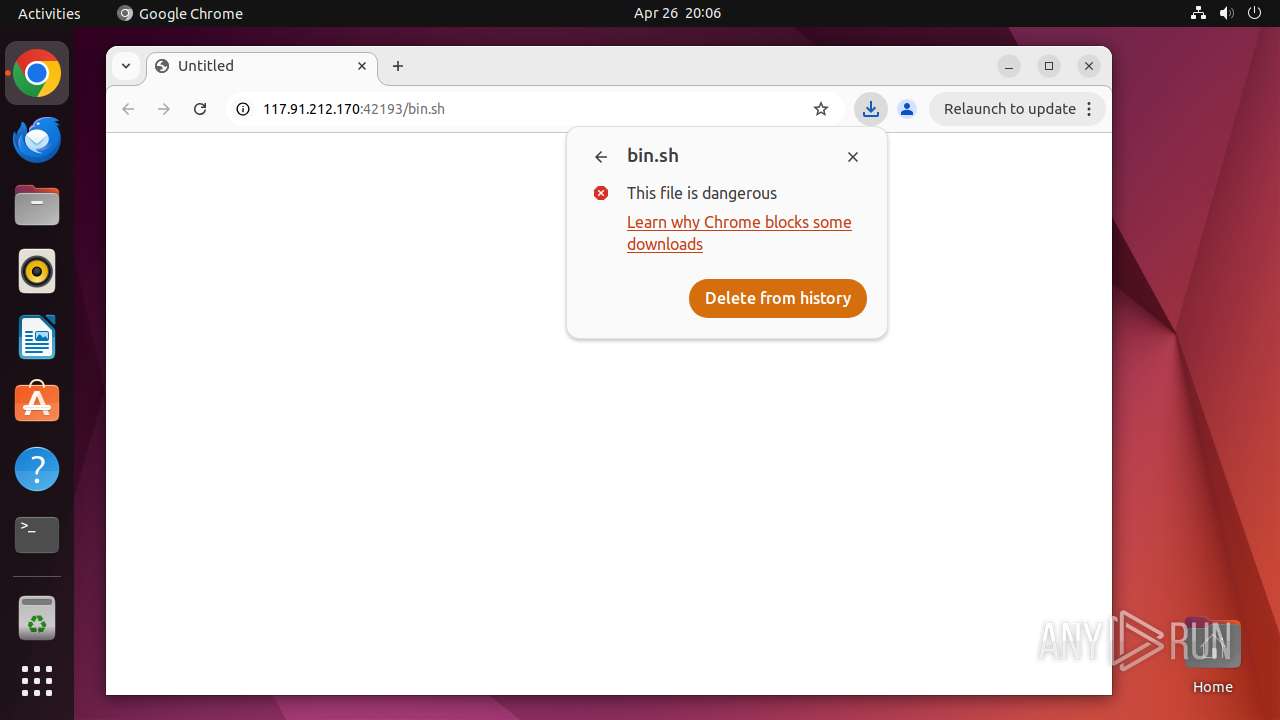Click the power icon in system tray

[1255, 13]
